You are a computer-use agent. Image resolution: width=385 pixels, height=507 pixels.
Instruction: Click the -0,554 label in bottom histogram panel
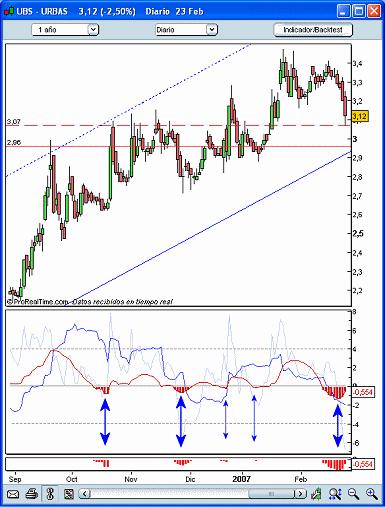coord(363,464)
